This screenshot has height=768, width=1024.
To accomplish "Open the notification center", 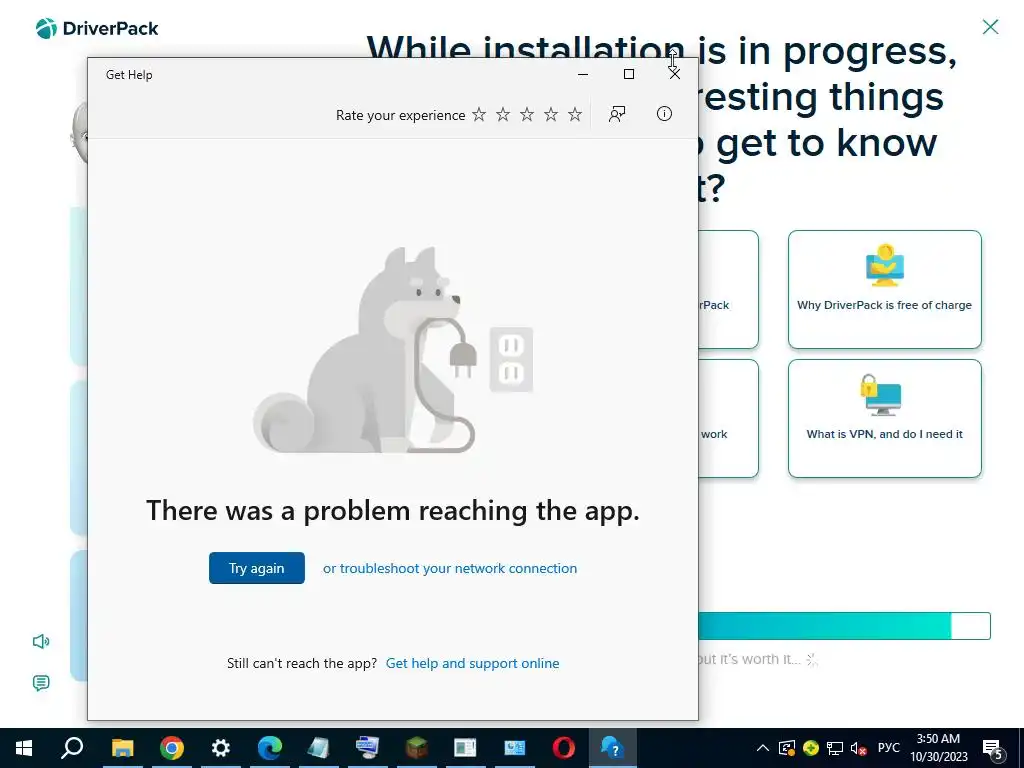I will [993, 748].
